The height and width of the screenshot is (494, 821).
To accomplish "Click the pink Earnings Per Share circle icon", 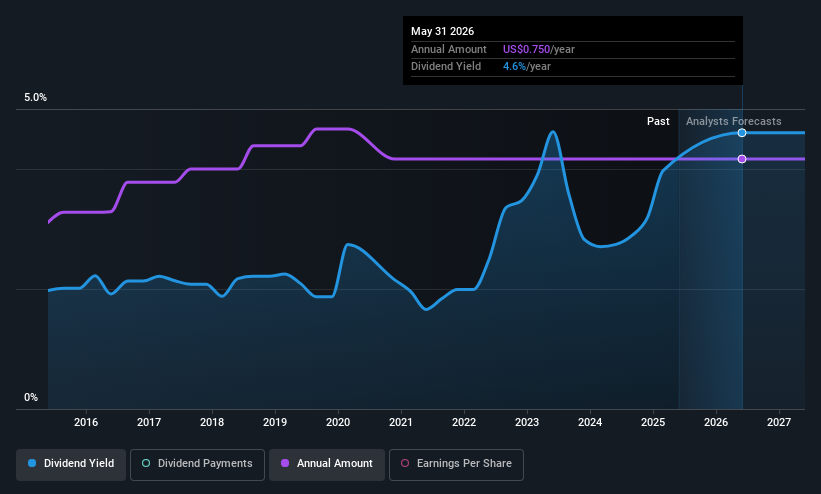I will click(405, 463).
